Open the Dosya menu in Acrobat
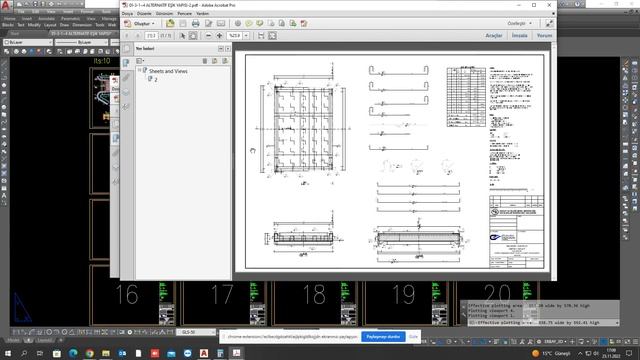Image resolution: width=640 pixels, height=360 pixels. point(127,13)
